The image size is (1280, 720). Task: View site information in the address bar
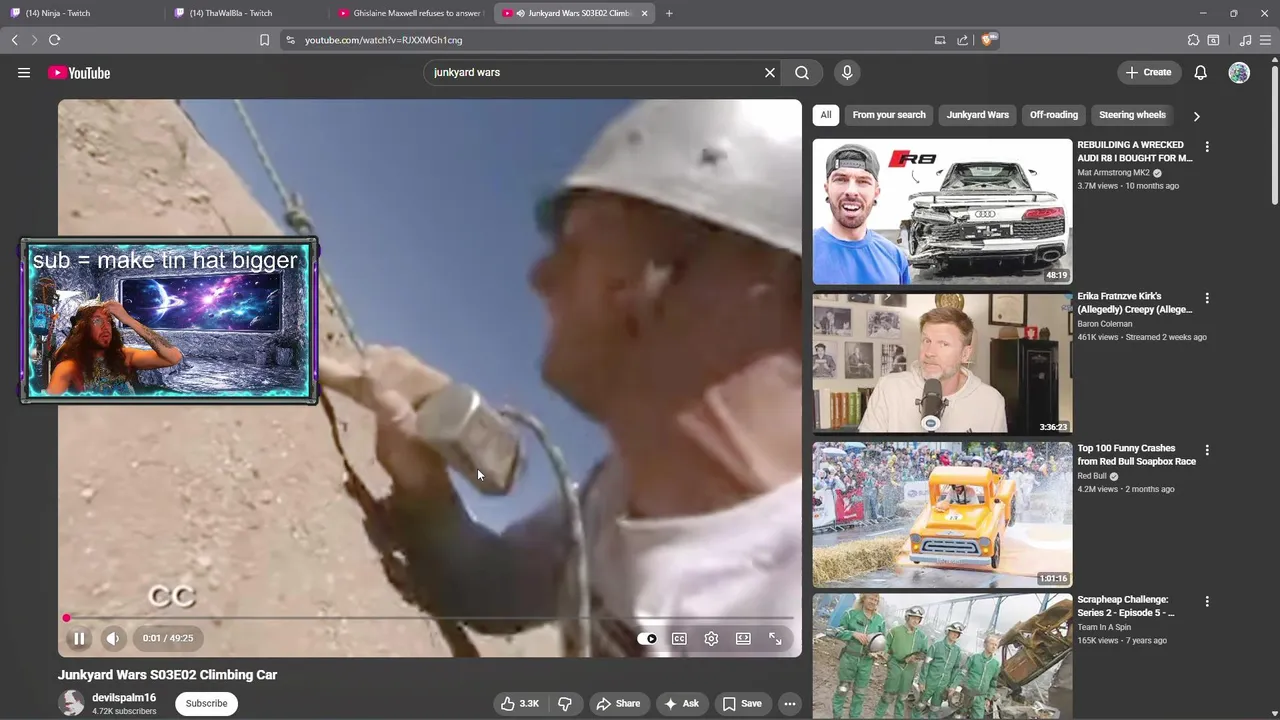click(x=291, y=40)
